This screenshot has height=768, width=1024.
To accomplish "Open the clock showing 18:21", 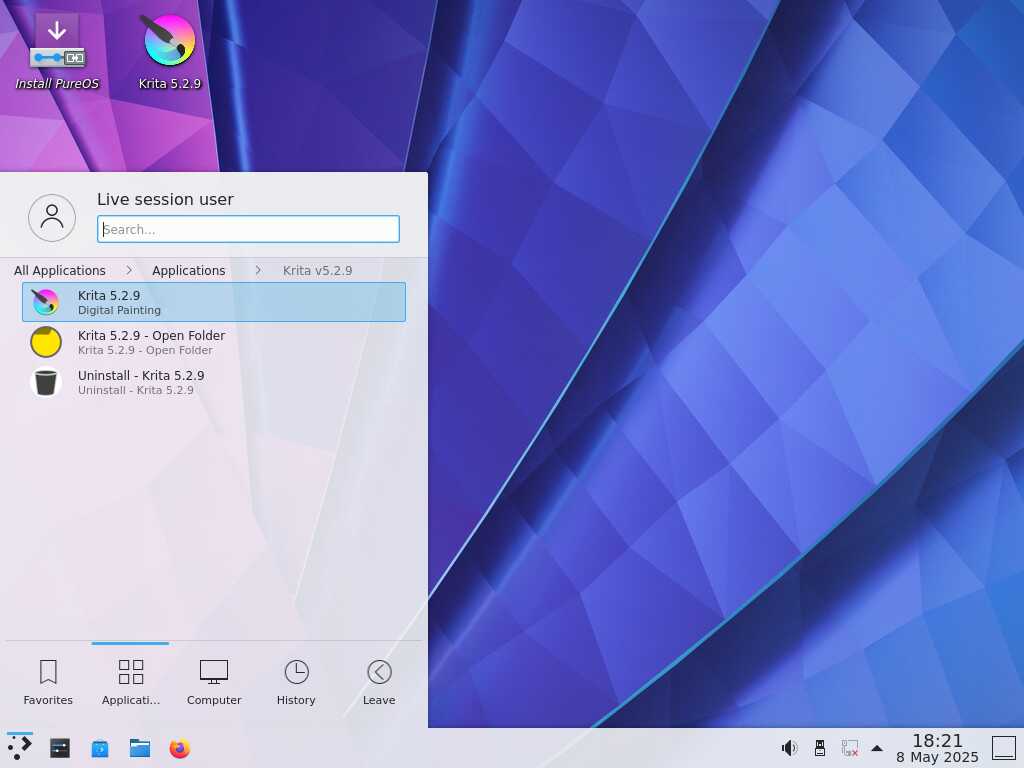I will 937,748.
